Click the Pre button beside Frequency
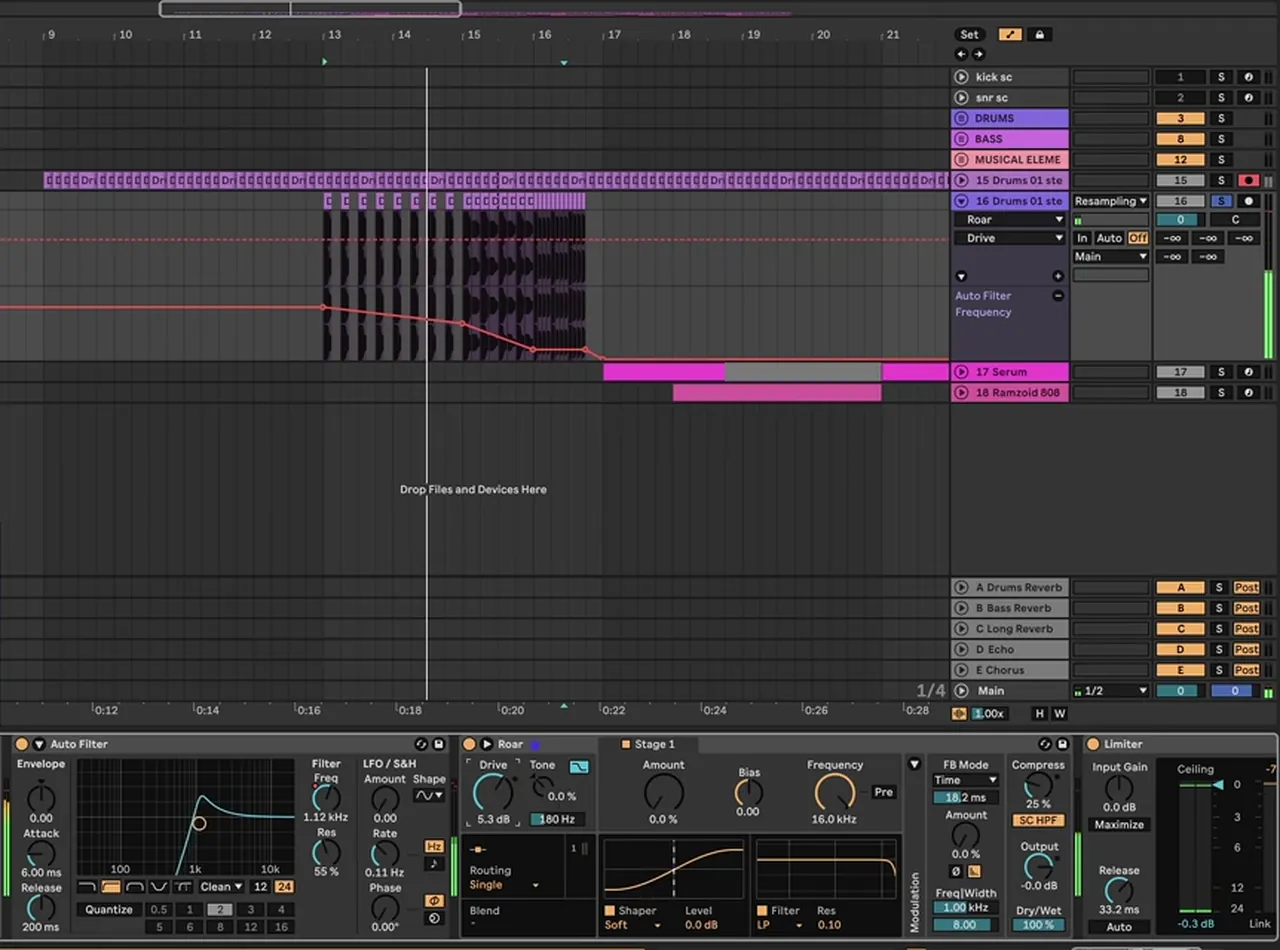This screenshot has height=950, width=1280. pyautogui.click(x=883, y=792)
